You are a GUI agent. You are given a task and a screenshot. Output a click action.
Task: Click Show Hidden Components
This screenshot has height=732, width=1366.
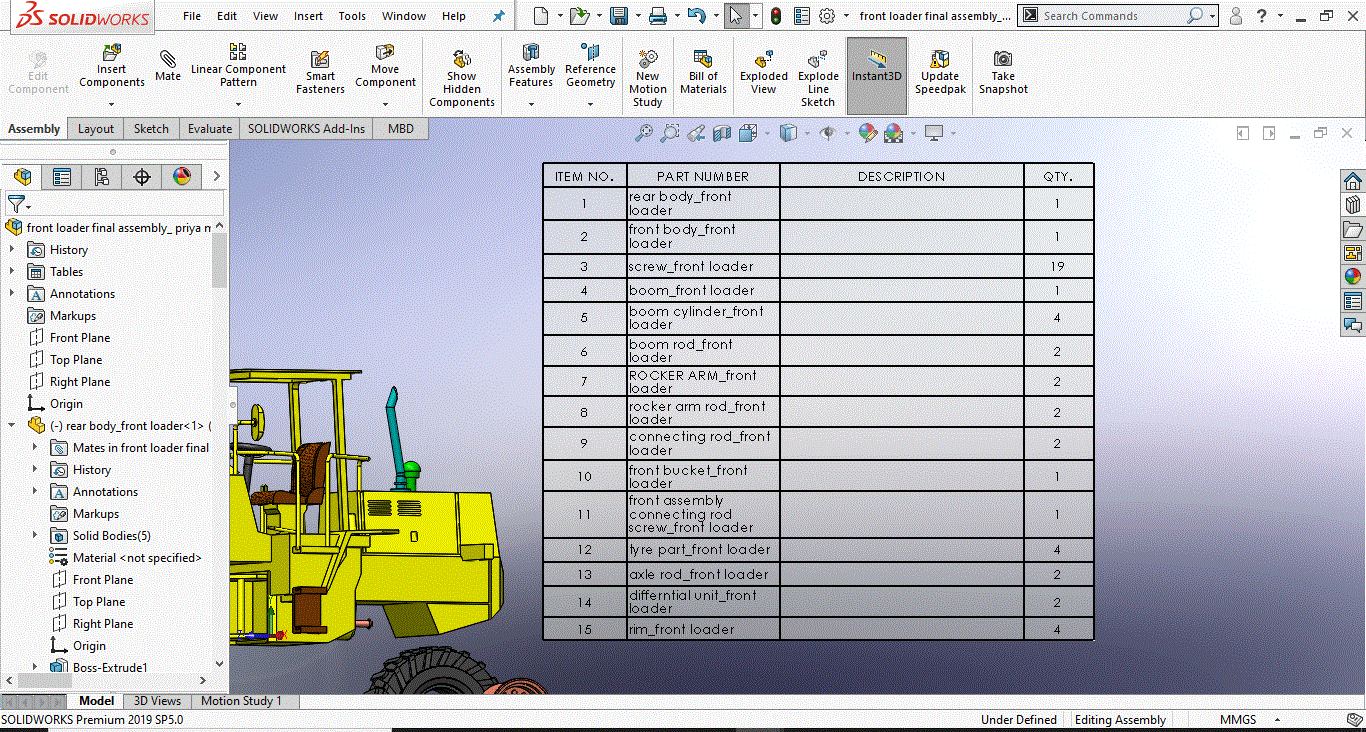pyautogui.click(x=462, y=78)
